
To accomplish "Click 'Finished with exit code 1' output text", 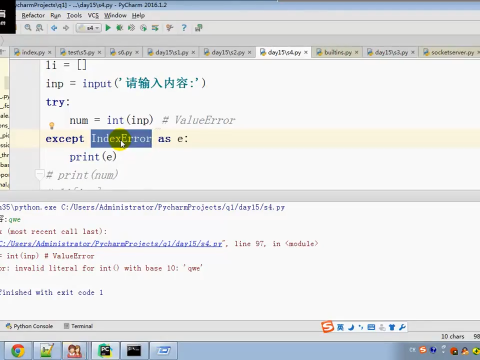I will pos(51,292).
